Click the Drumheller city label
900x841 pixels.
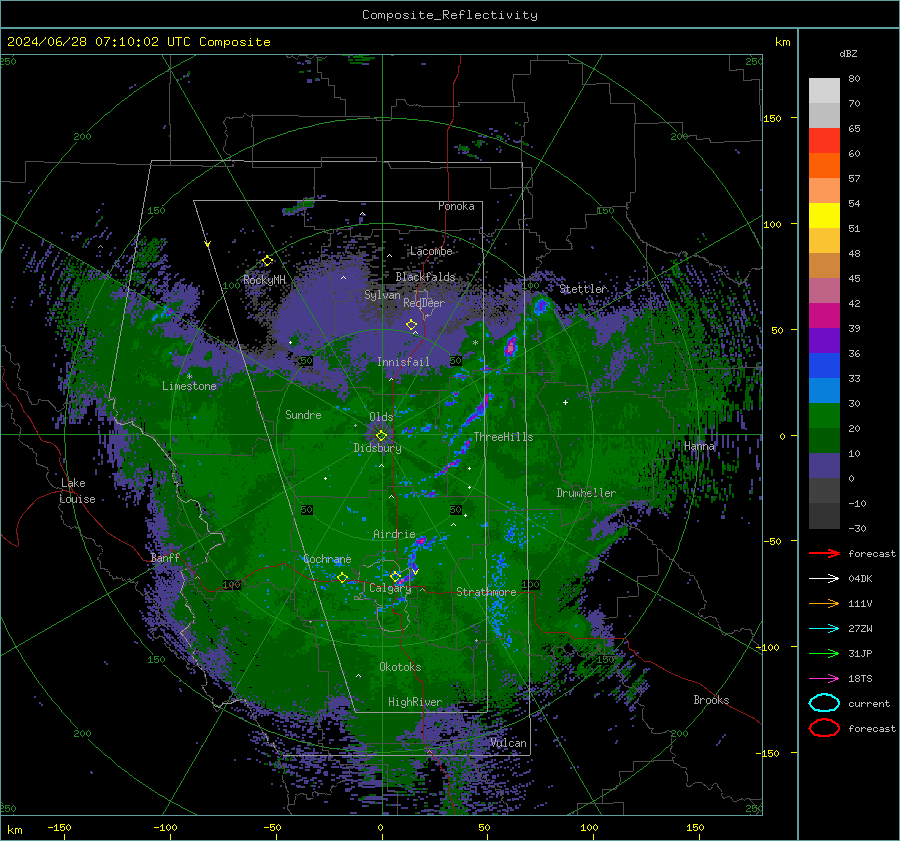(586, 493)
